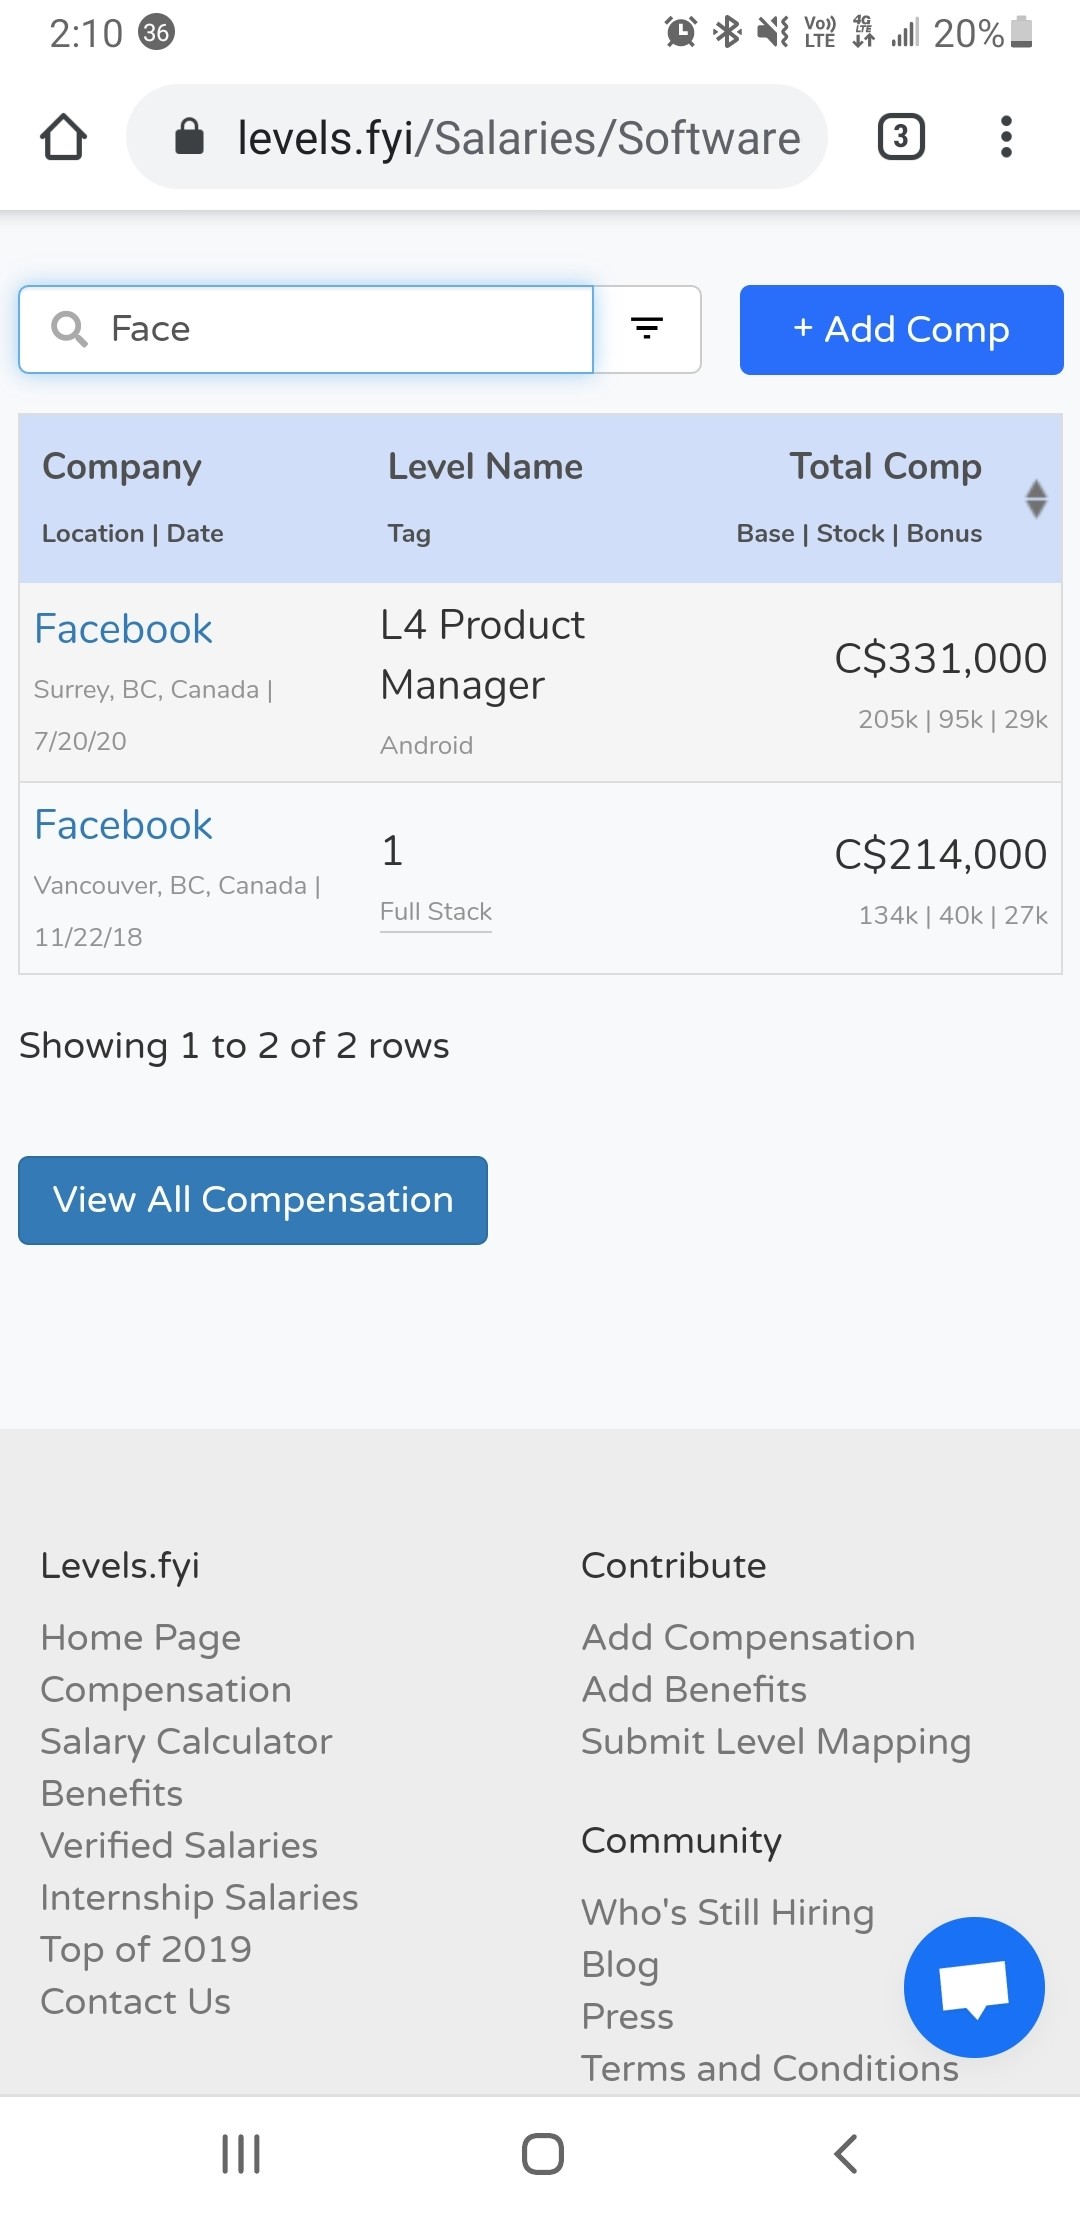Tap the Android home button

543,2154
